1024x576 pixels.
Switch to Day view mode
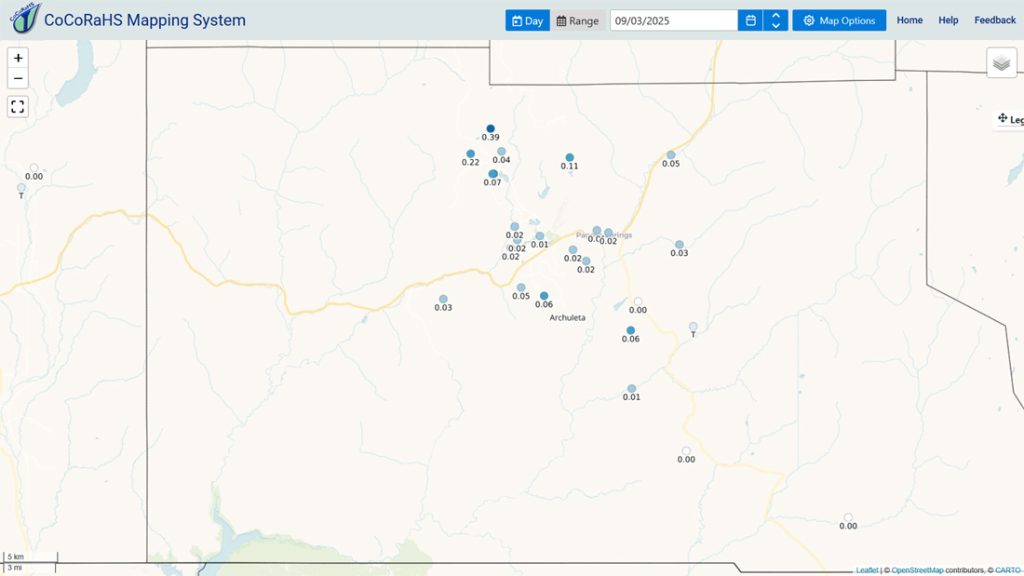(x=528, y=20)
